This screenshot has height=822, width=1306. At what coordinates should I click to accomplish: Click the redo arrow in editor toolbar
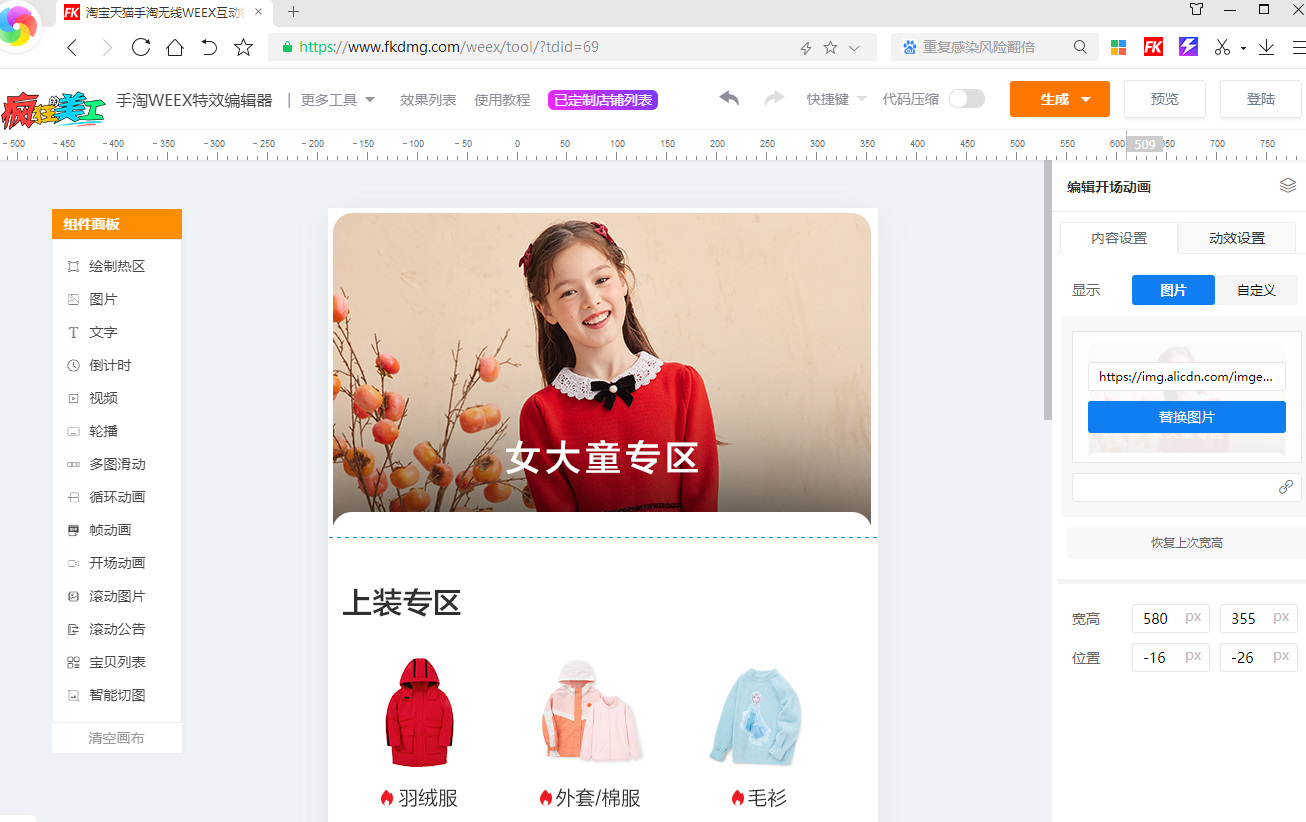coord(774,98)
